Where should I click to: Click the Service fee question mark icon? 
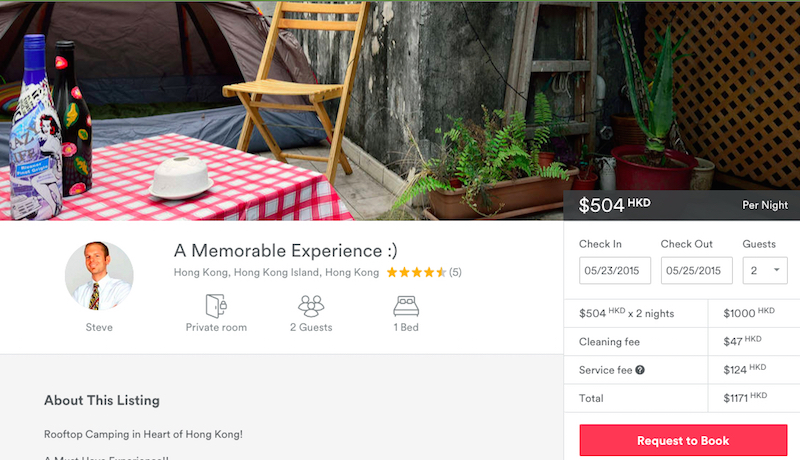click(x=640, y=370)
